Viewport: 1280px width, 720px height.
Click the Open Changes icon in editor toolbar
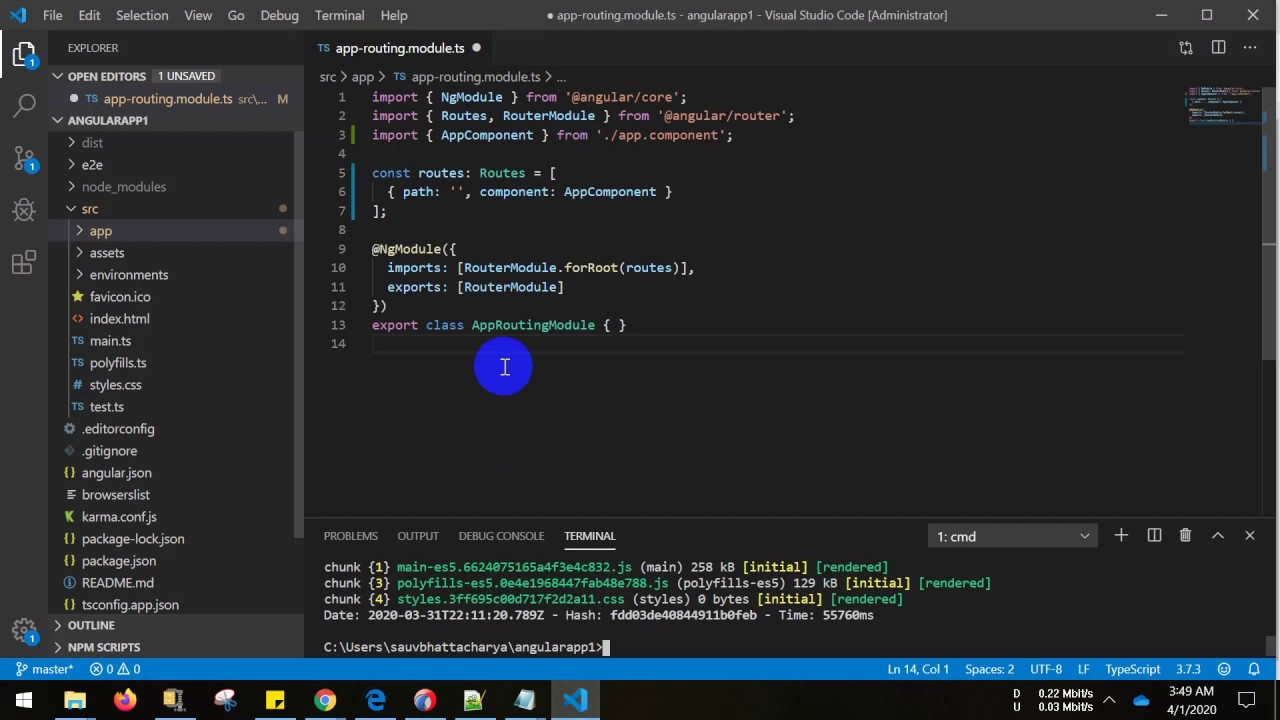click(1186, 48)
